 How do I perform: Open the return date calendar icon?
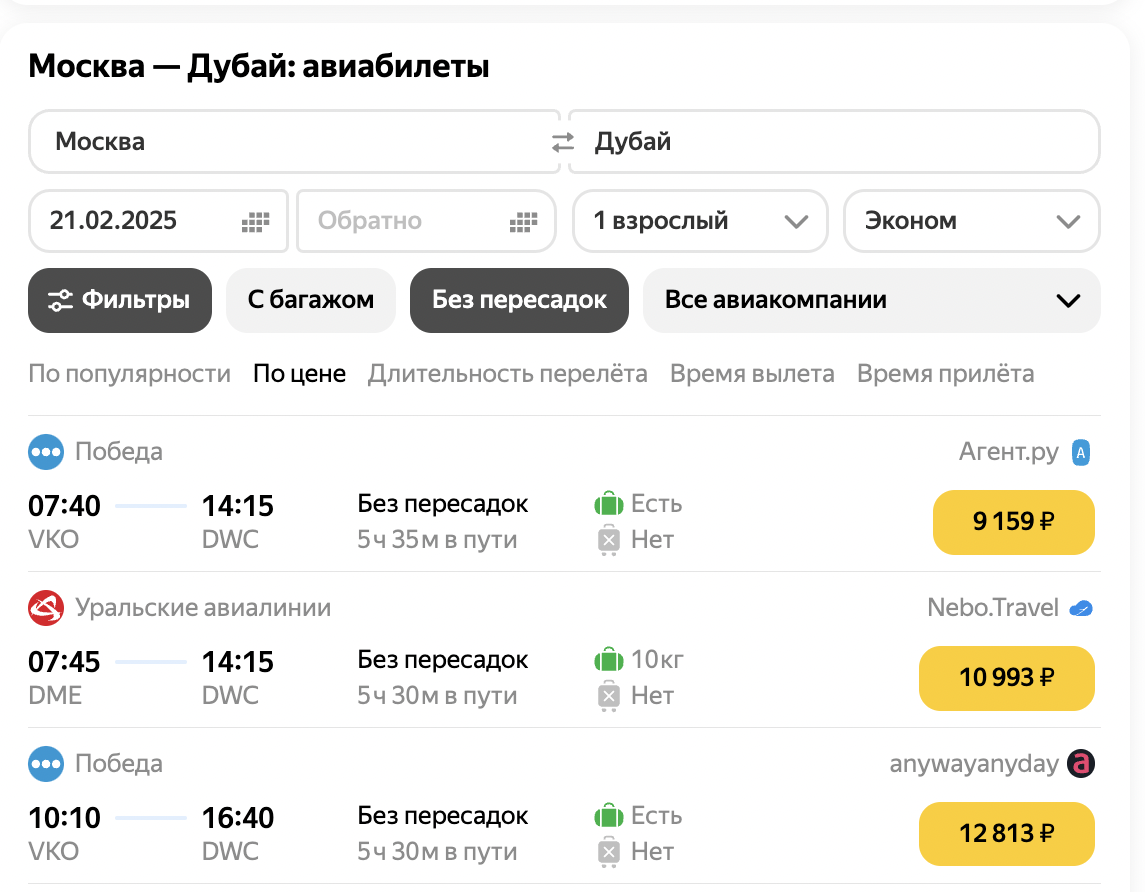point(521,221)
